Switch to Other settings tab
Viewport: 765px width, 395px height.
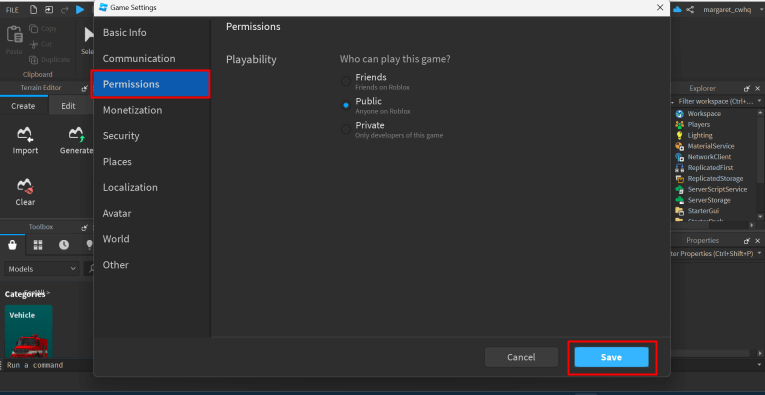click(x=151, y=265)
